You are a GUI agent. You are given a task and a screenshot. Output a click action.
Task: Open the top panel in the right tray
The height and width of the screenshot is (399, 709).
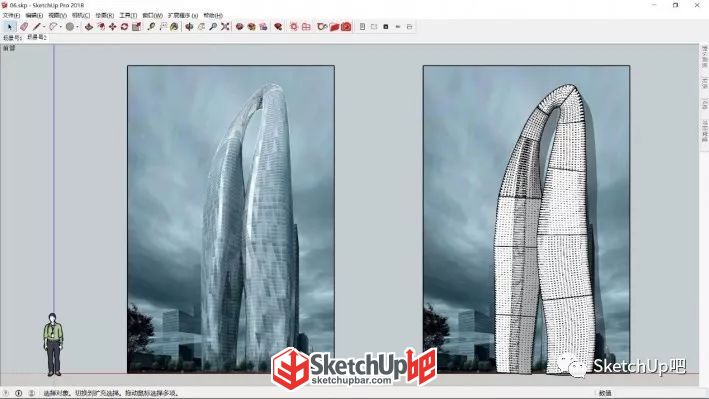coord(704,56)
